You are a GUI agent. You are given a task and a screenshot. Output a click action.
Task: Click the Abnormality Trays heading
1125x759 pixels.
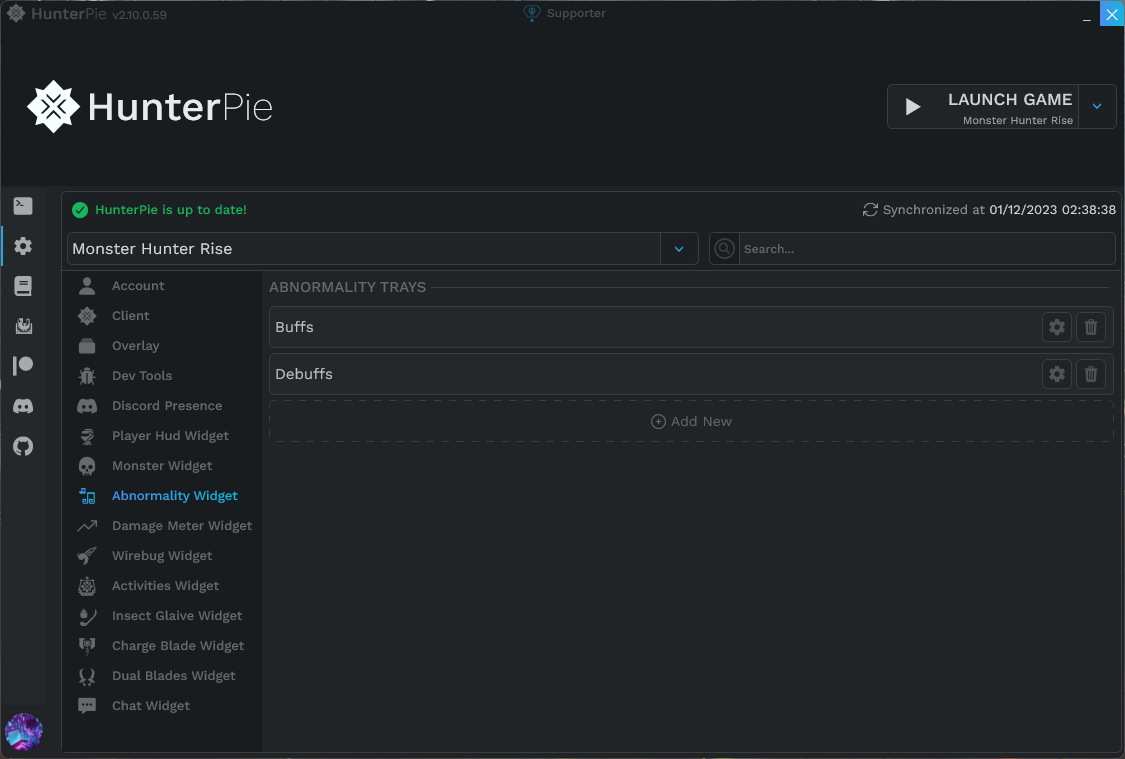pyautogui.click(x=347, y=287)
